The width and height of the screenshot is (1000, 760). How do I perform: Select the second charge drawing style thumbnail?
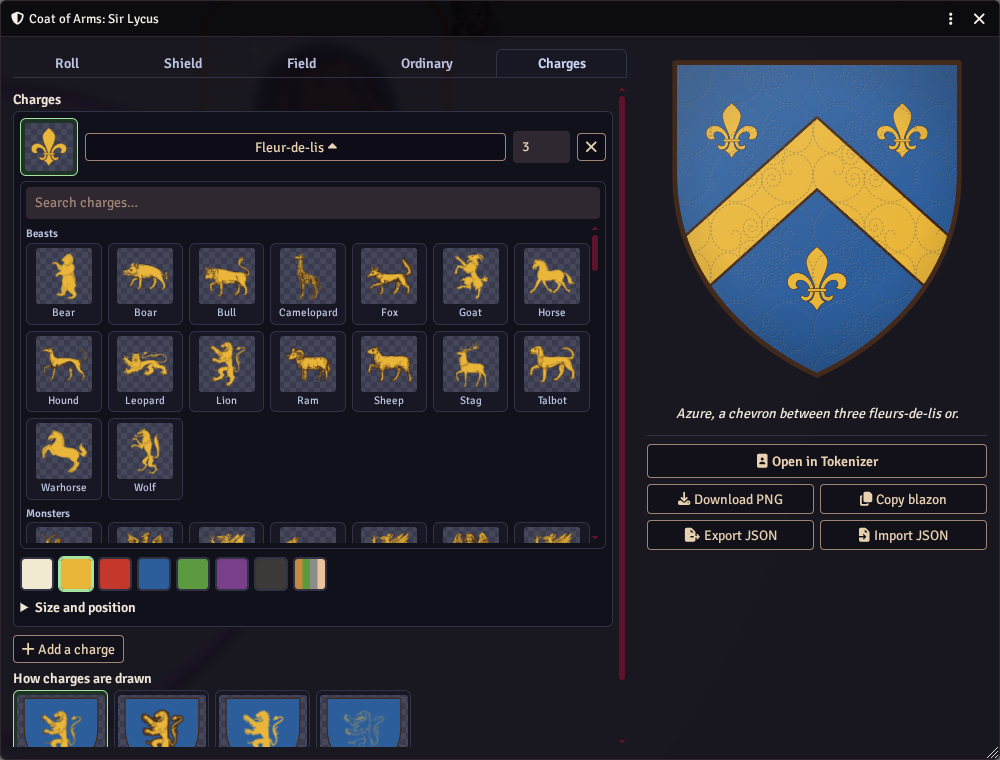(161, 719)
